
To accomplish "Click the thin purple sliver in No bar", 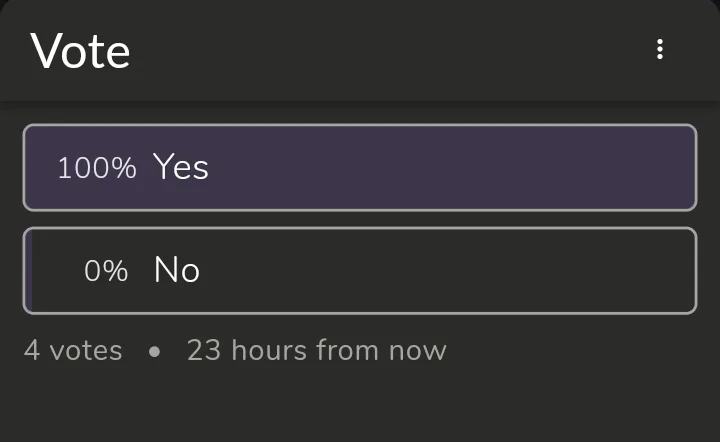I will 30,271.
